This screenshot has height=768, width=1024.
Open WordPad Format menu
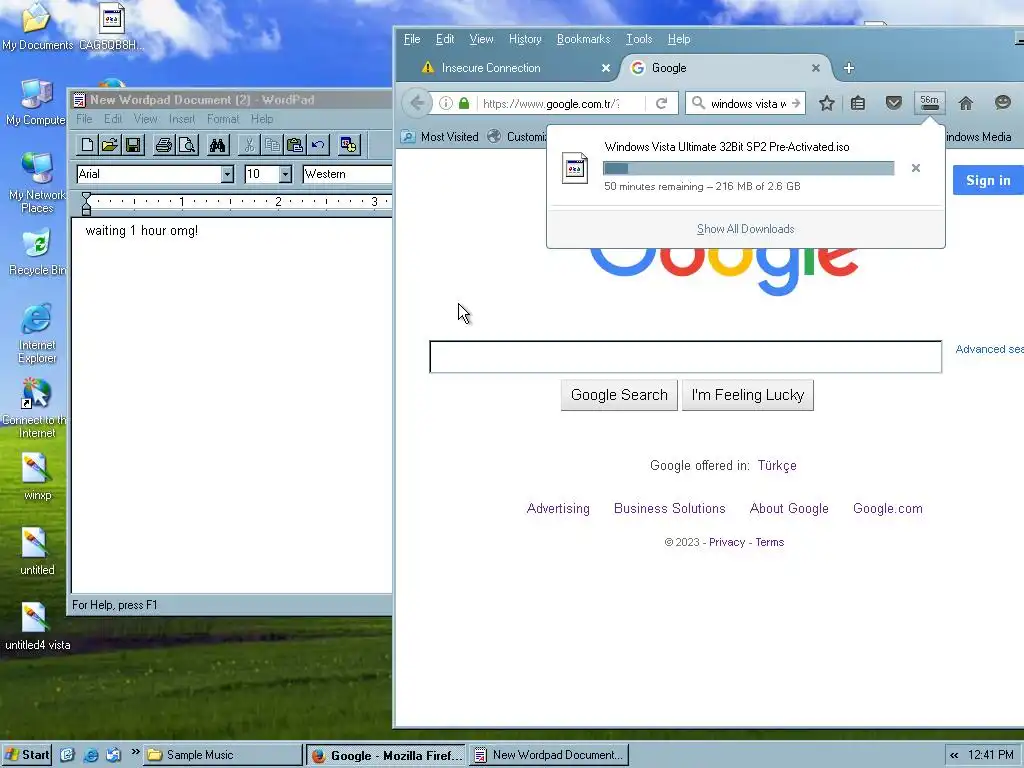click(223, 119)
